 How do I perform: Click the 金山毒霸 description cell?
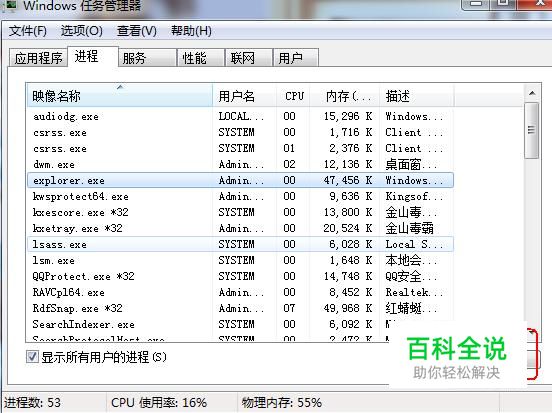(x=409, y=228)
